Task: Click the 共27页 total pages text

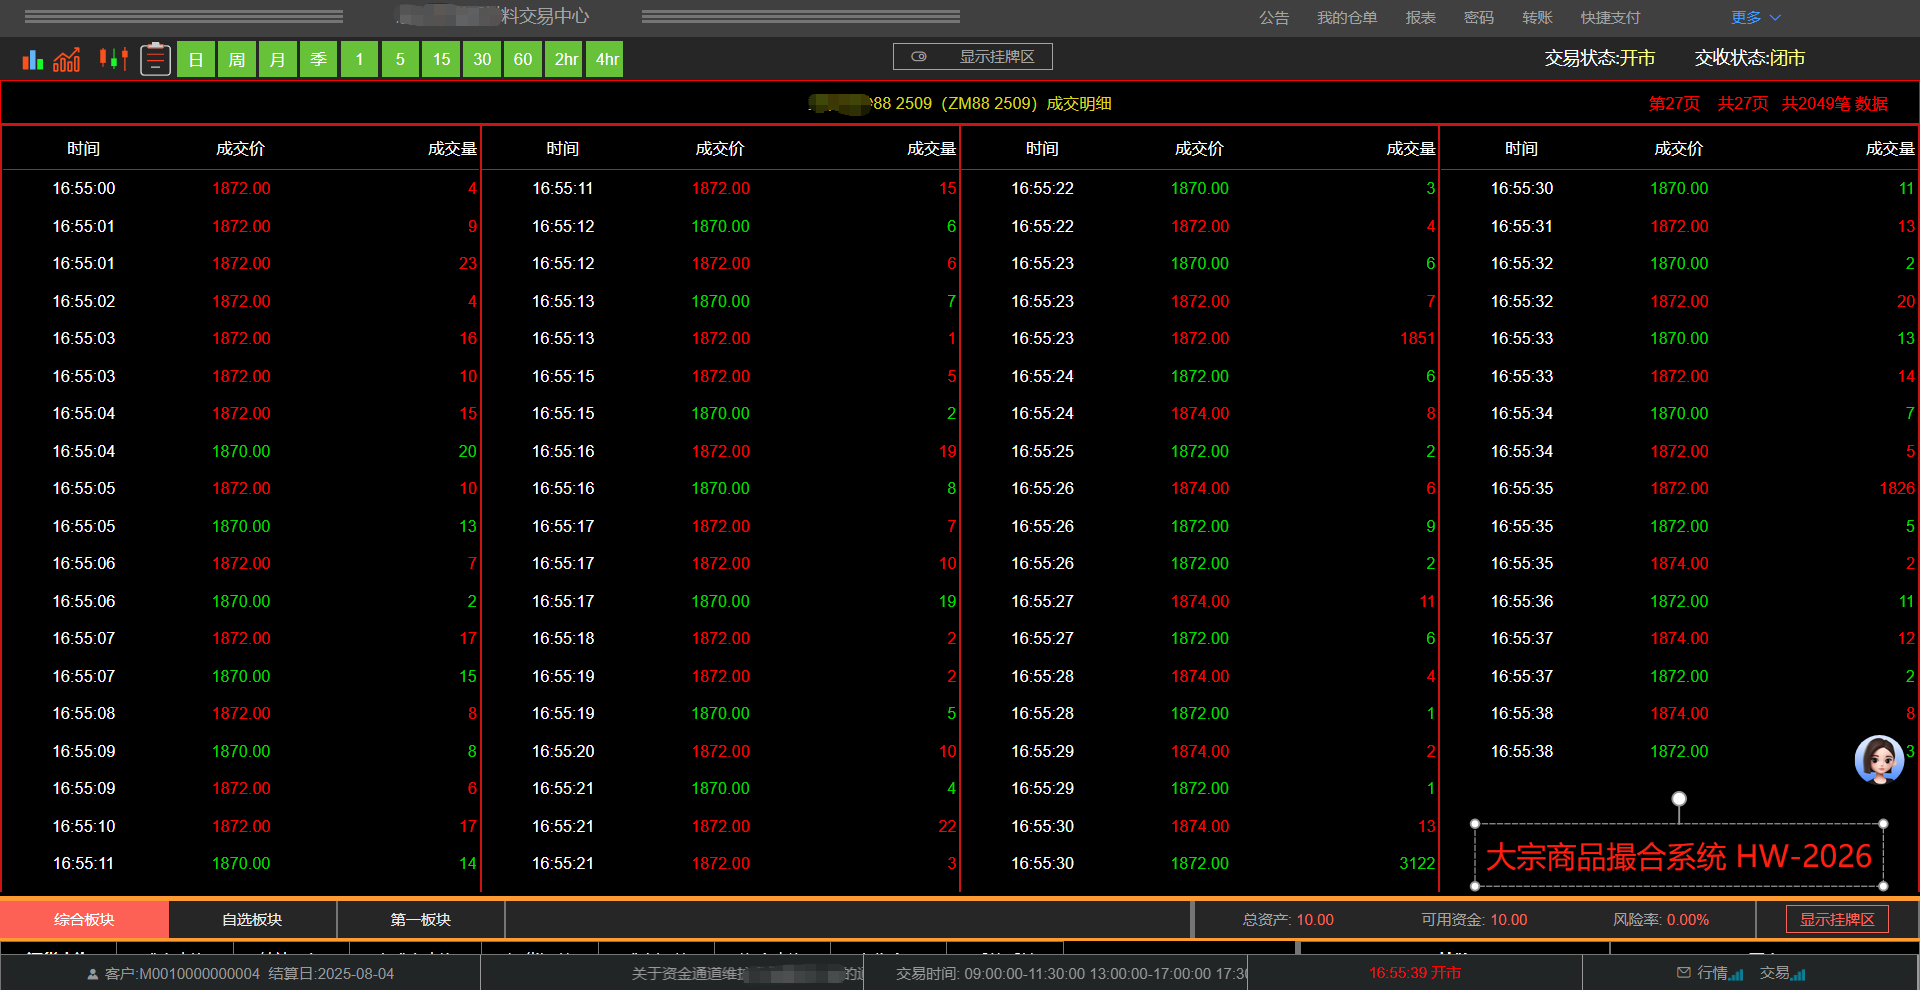Action: tap(1743, 104)
